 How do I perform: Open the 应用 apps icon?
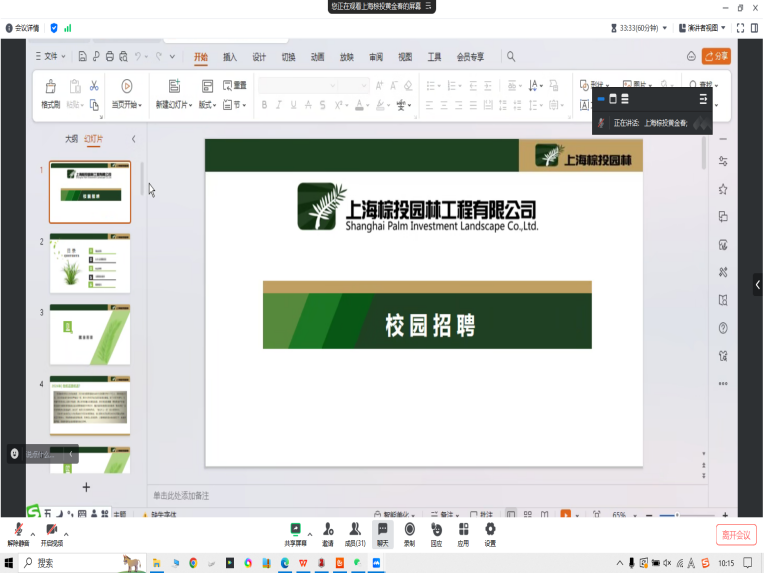coord(463,532)
